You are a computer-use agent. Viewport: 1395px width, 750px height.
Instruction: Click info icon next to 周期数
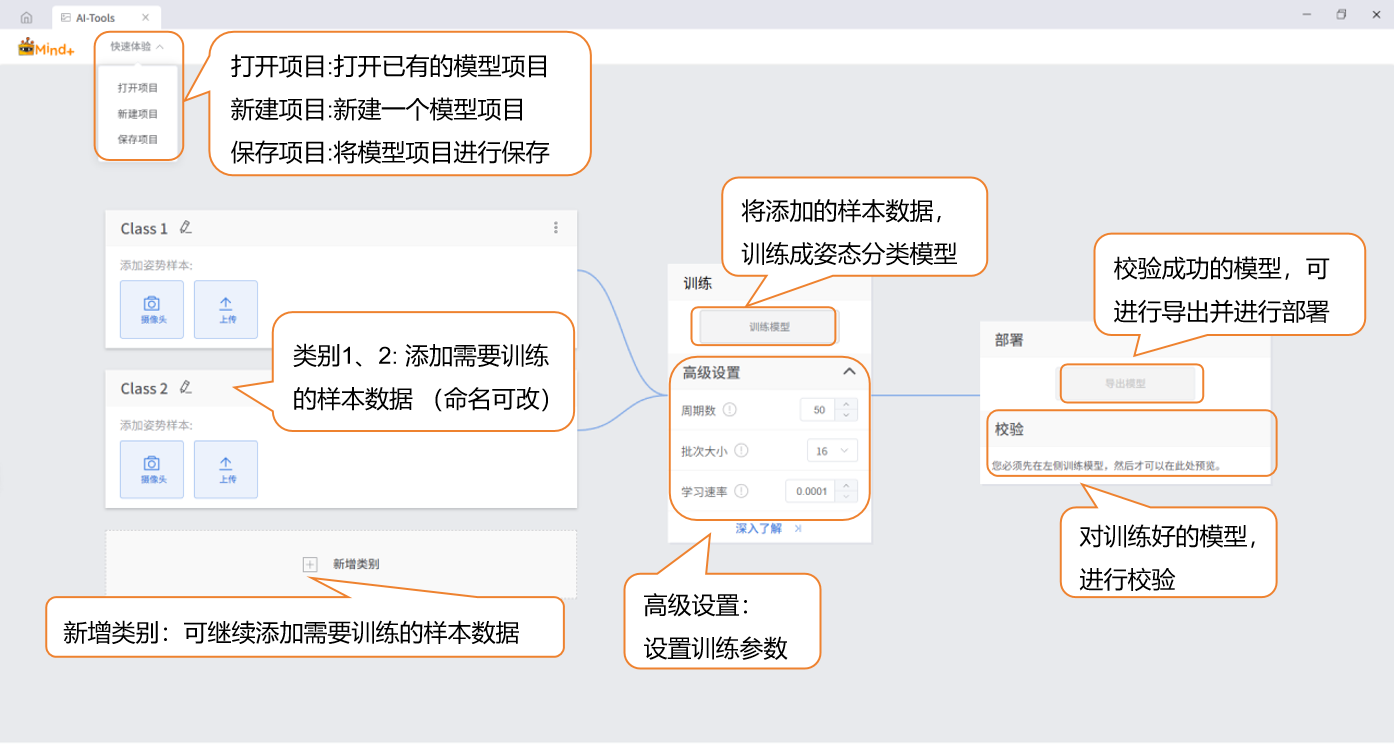[729, 410]
